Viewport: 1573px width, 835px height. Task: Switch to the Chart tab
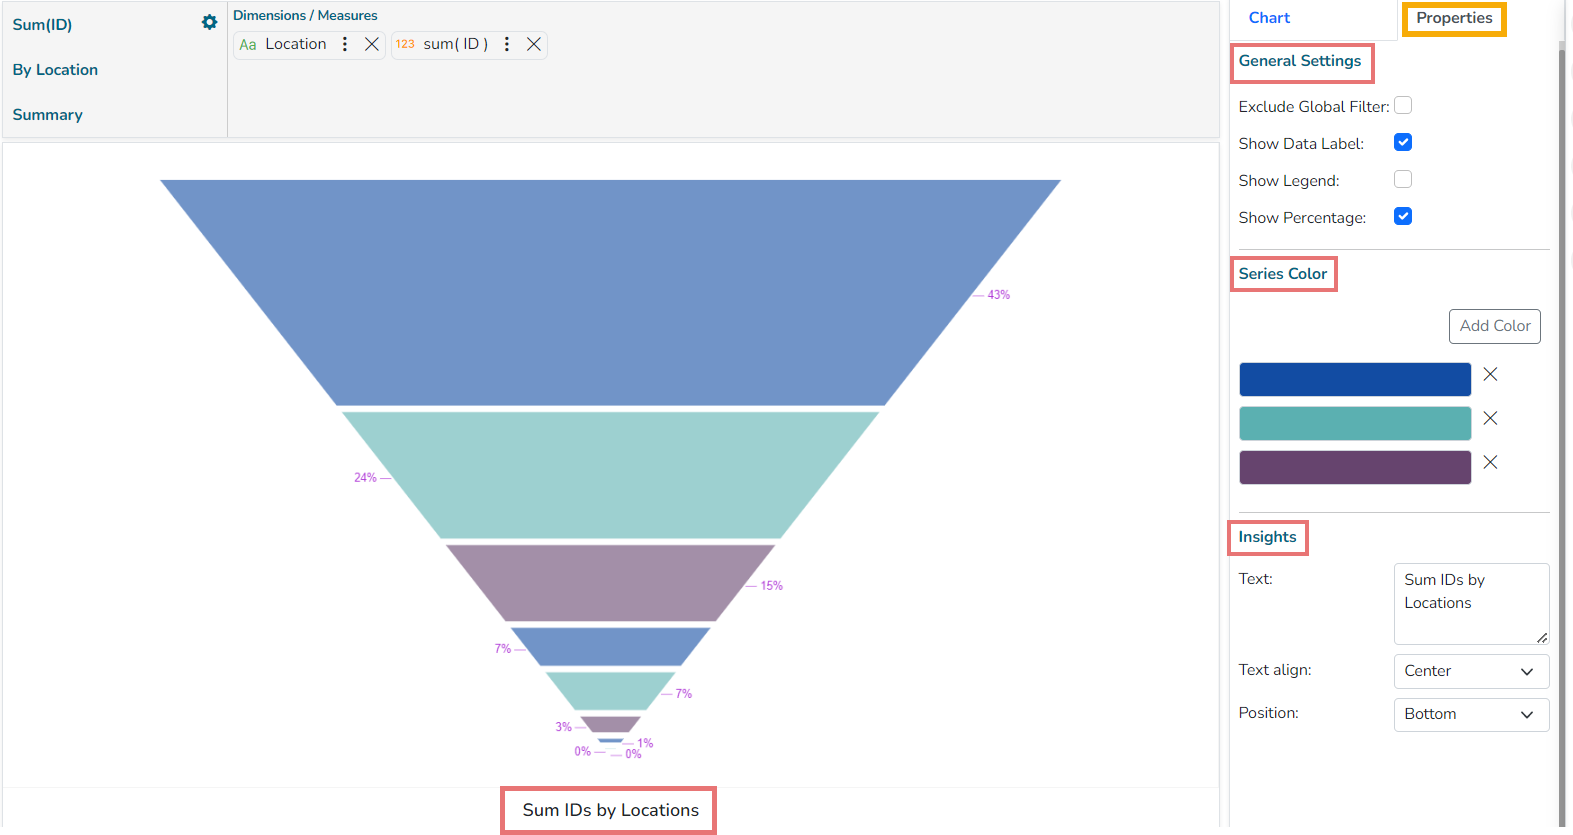1269,18
